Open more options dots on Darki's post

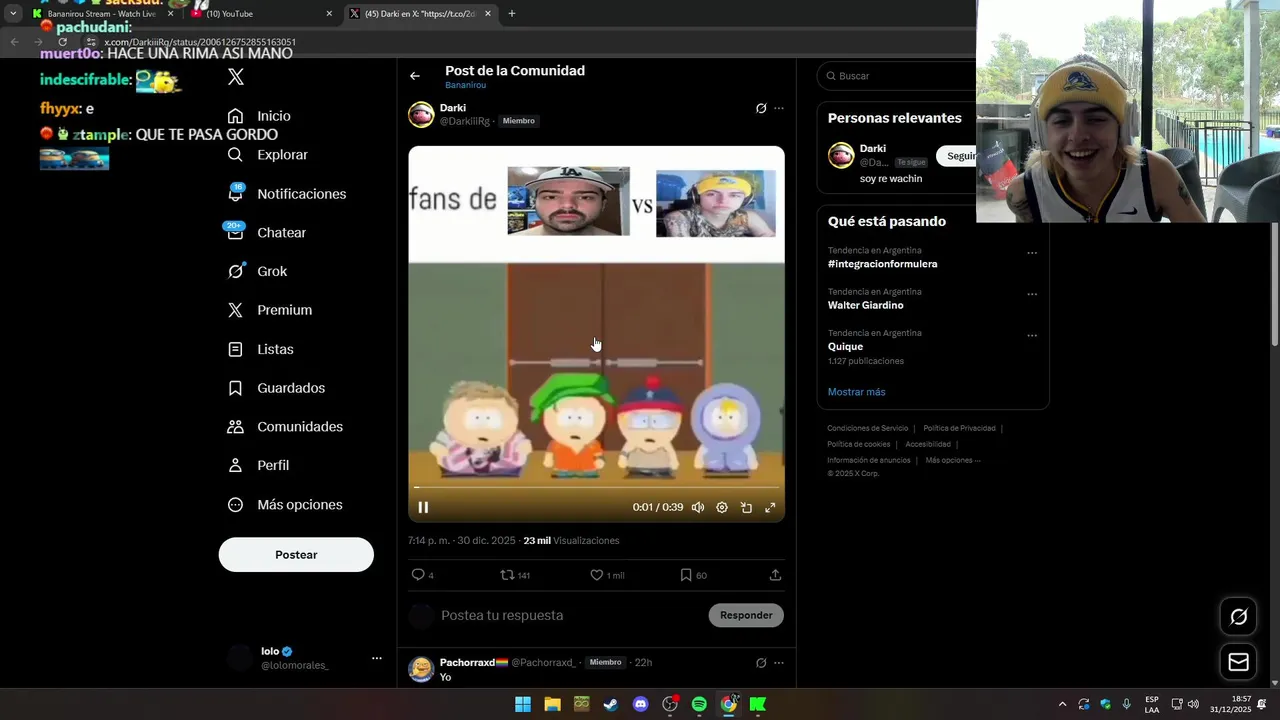point(779,108)
